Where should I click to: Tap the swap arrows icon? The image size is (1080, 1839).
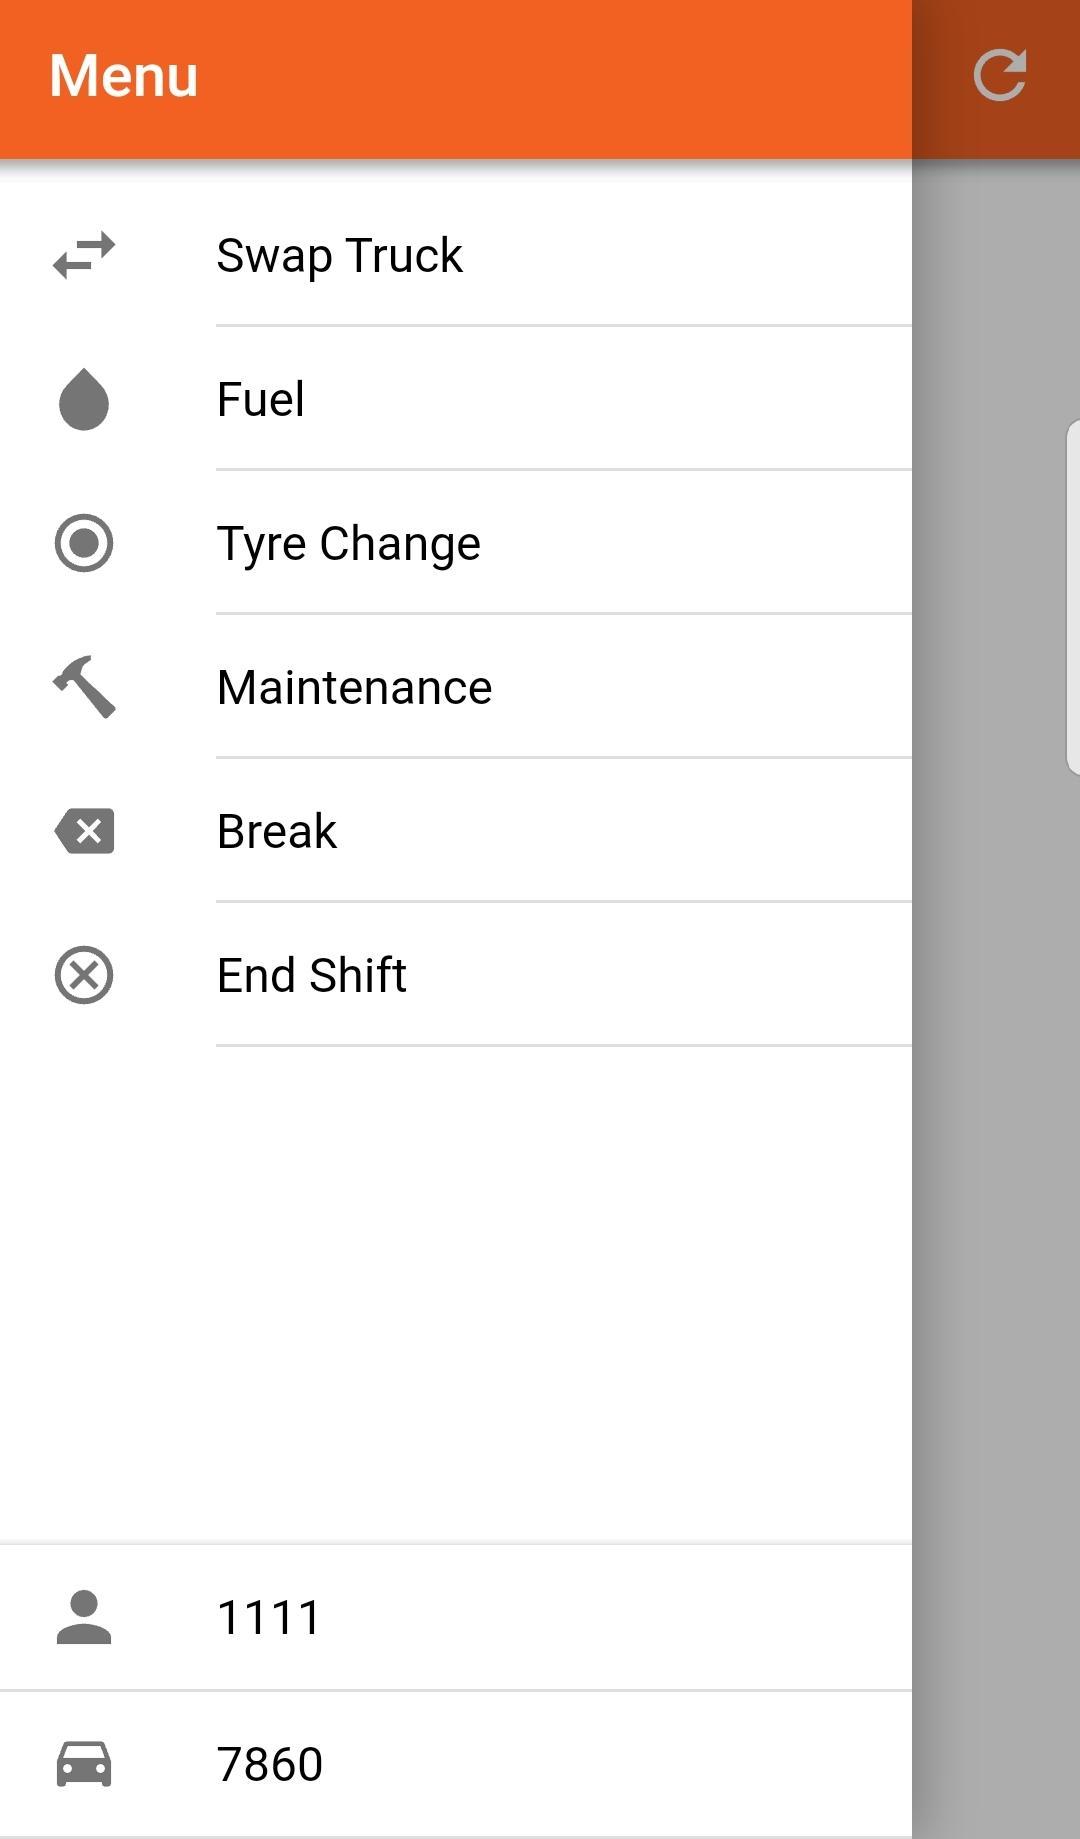click(84, 255)
